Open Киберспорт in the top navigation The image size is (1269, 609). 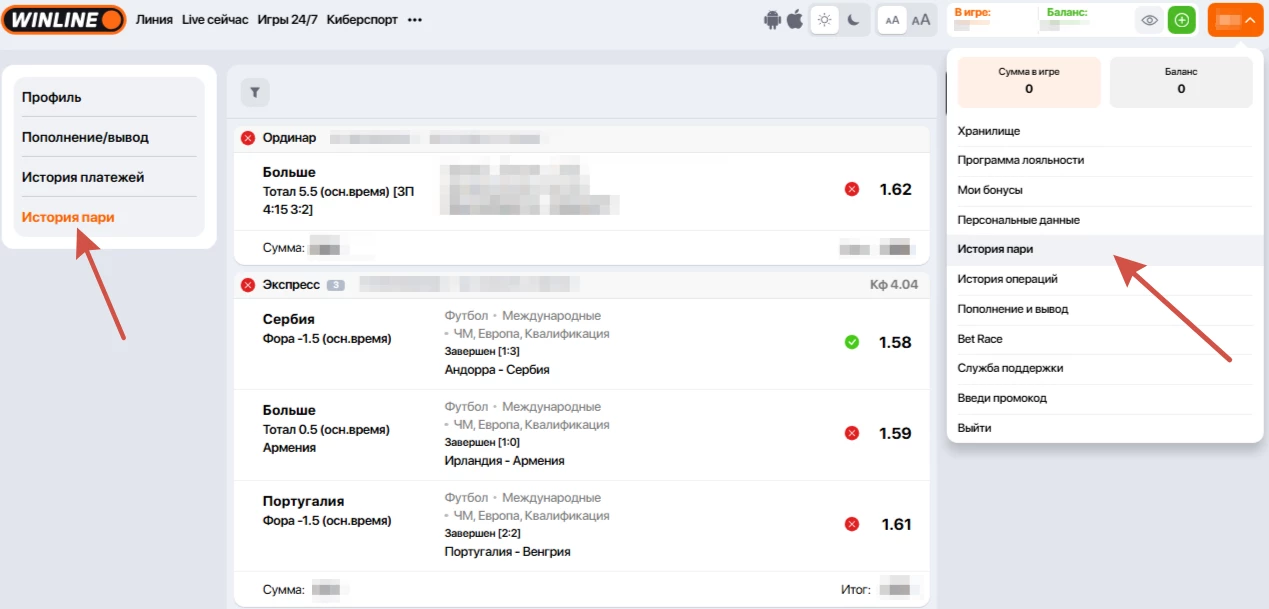(x=362, y=20)
